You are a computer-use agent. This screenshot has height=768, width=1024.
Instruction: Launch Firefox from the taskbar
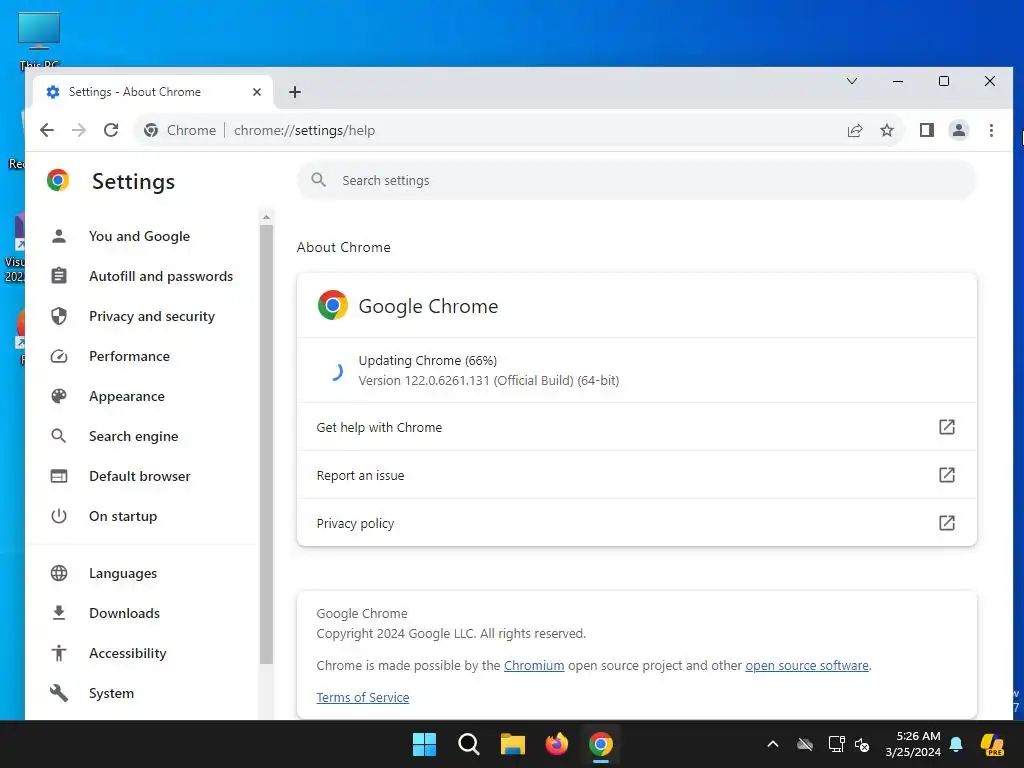tap(557, 744)
